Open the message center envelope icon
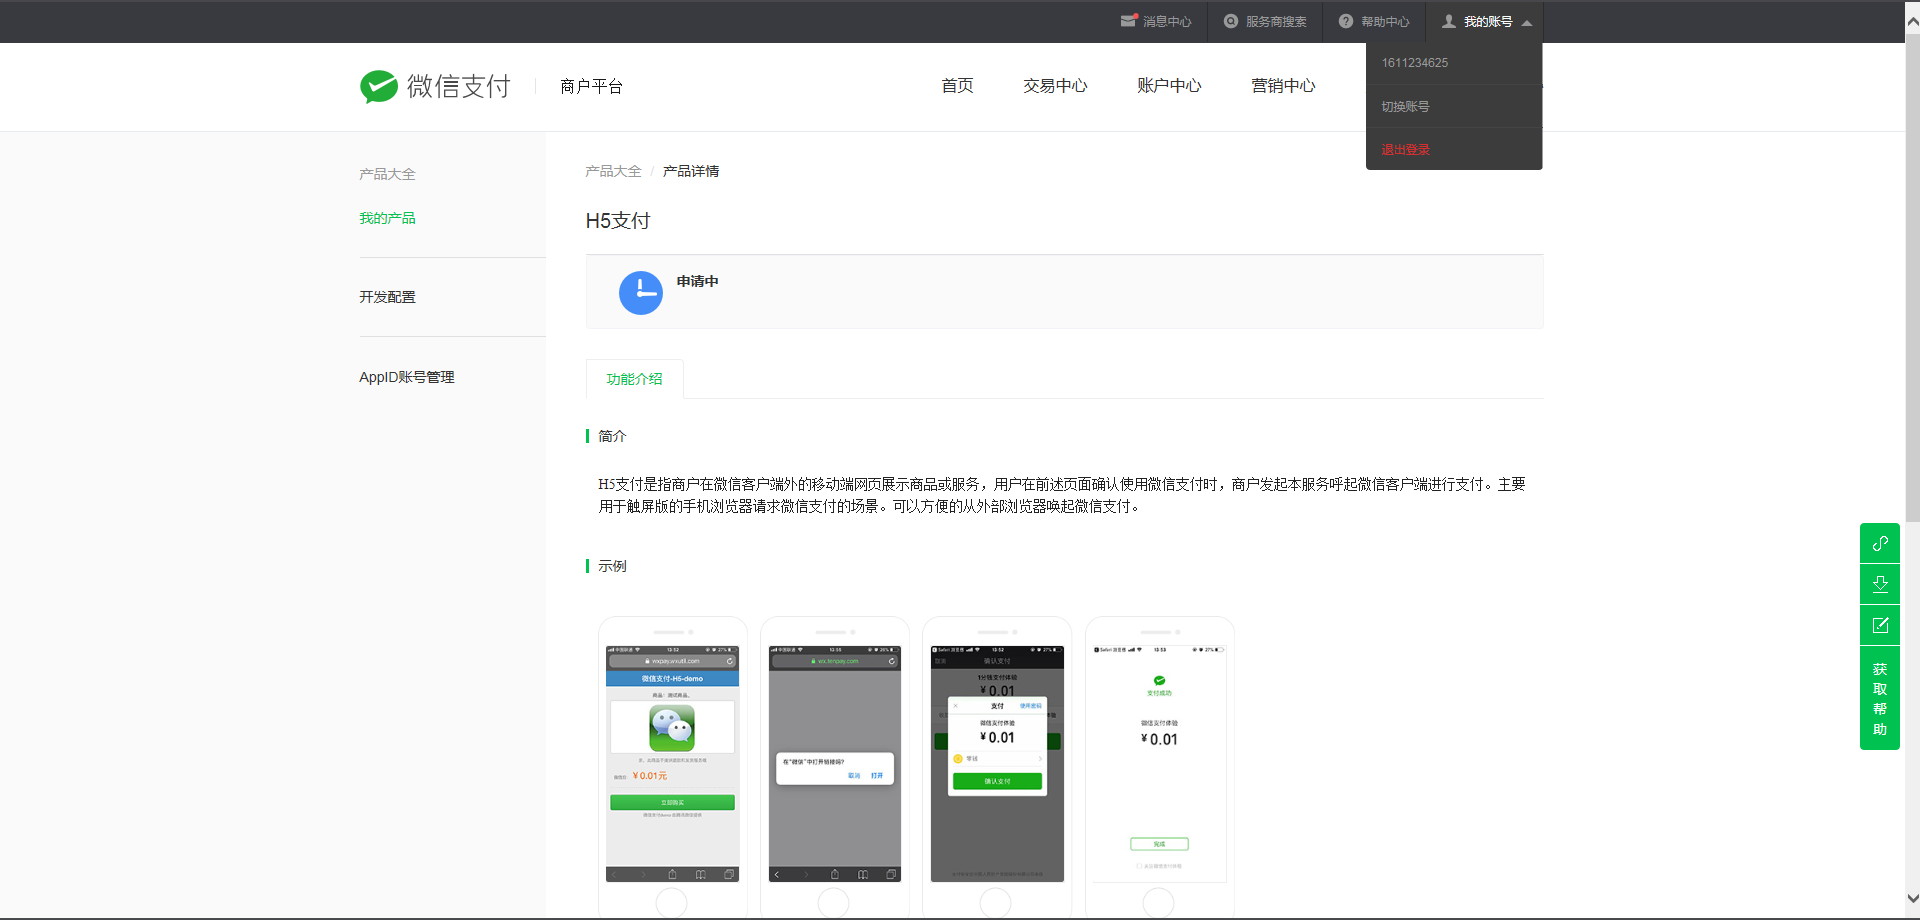Image resolution: width=1920 pixels, height=920 pixels. pyautogui.click(x=1129, y=21)
